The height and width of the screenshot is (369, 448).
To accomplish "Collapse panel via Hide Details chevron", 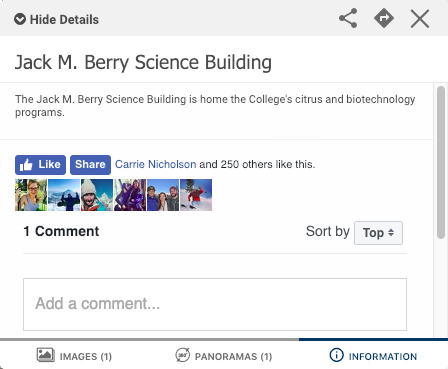I will click(x=20, y=19).
